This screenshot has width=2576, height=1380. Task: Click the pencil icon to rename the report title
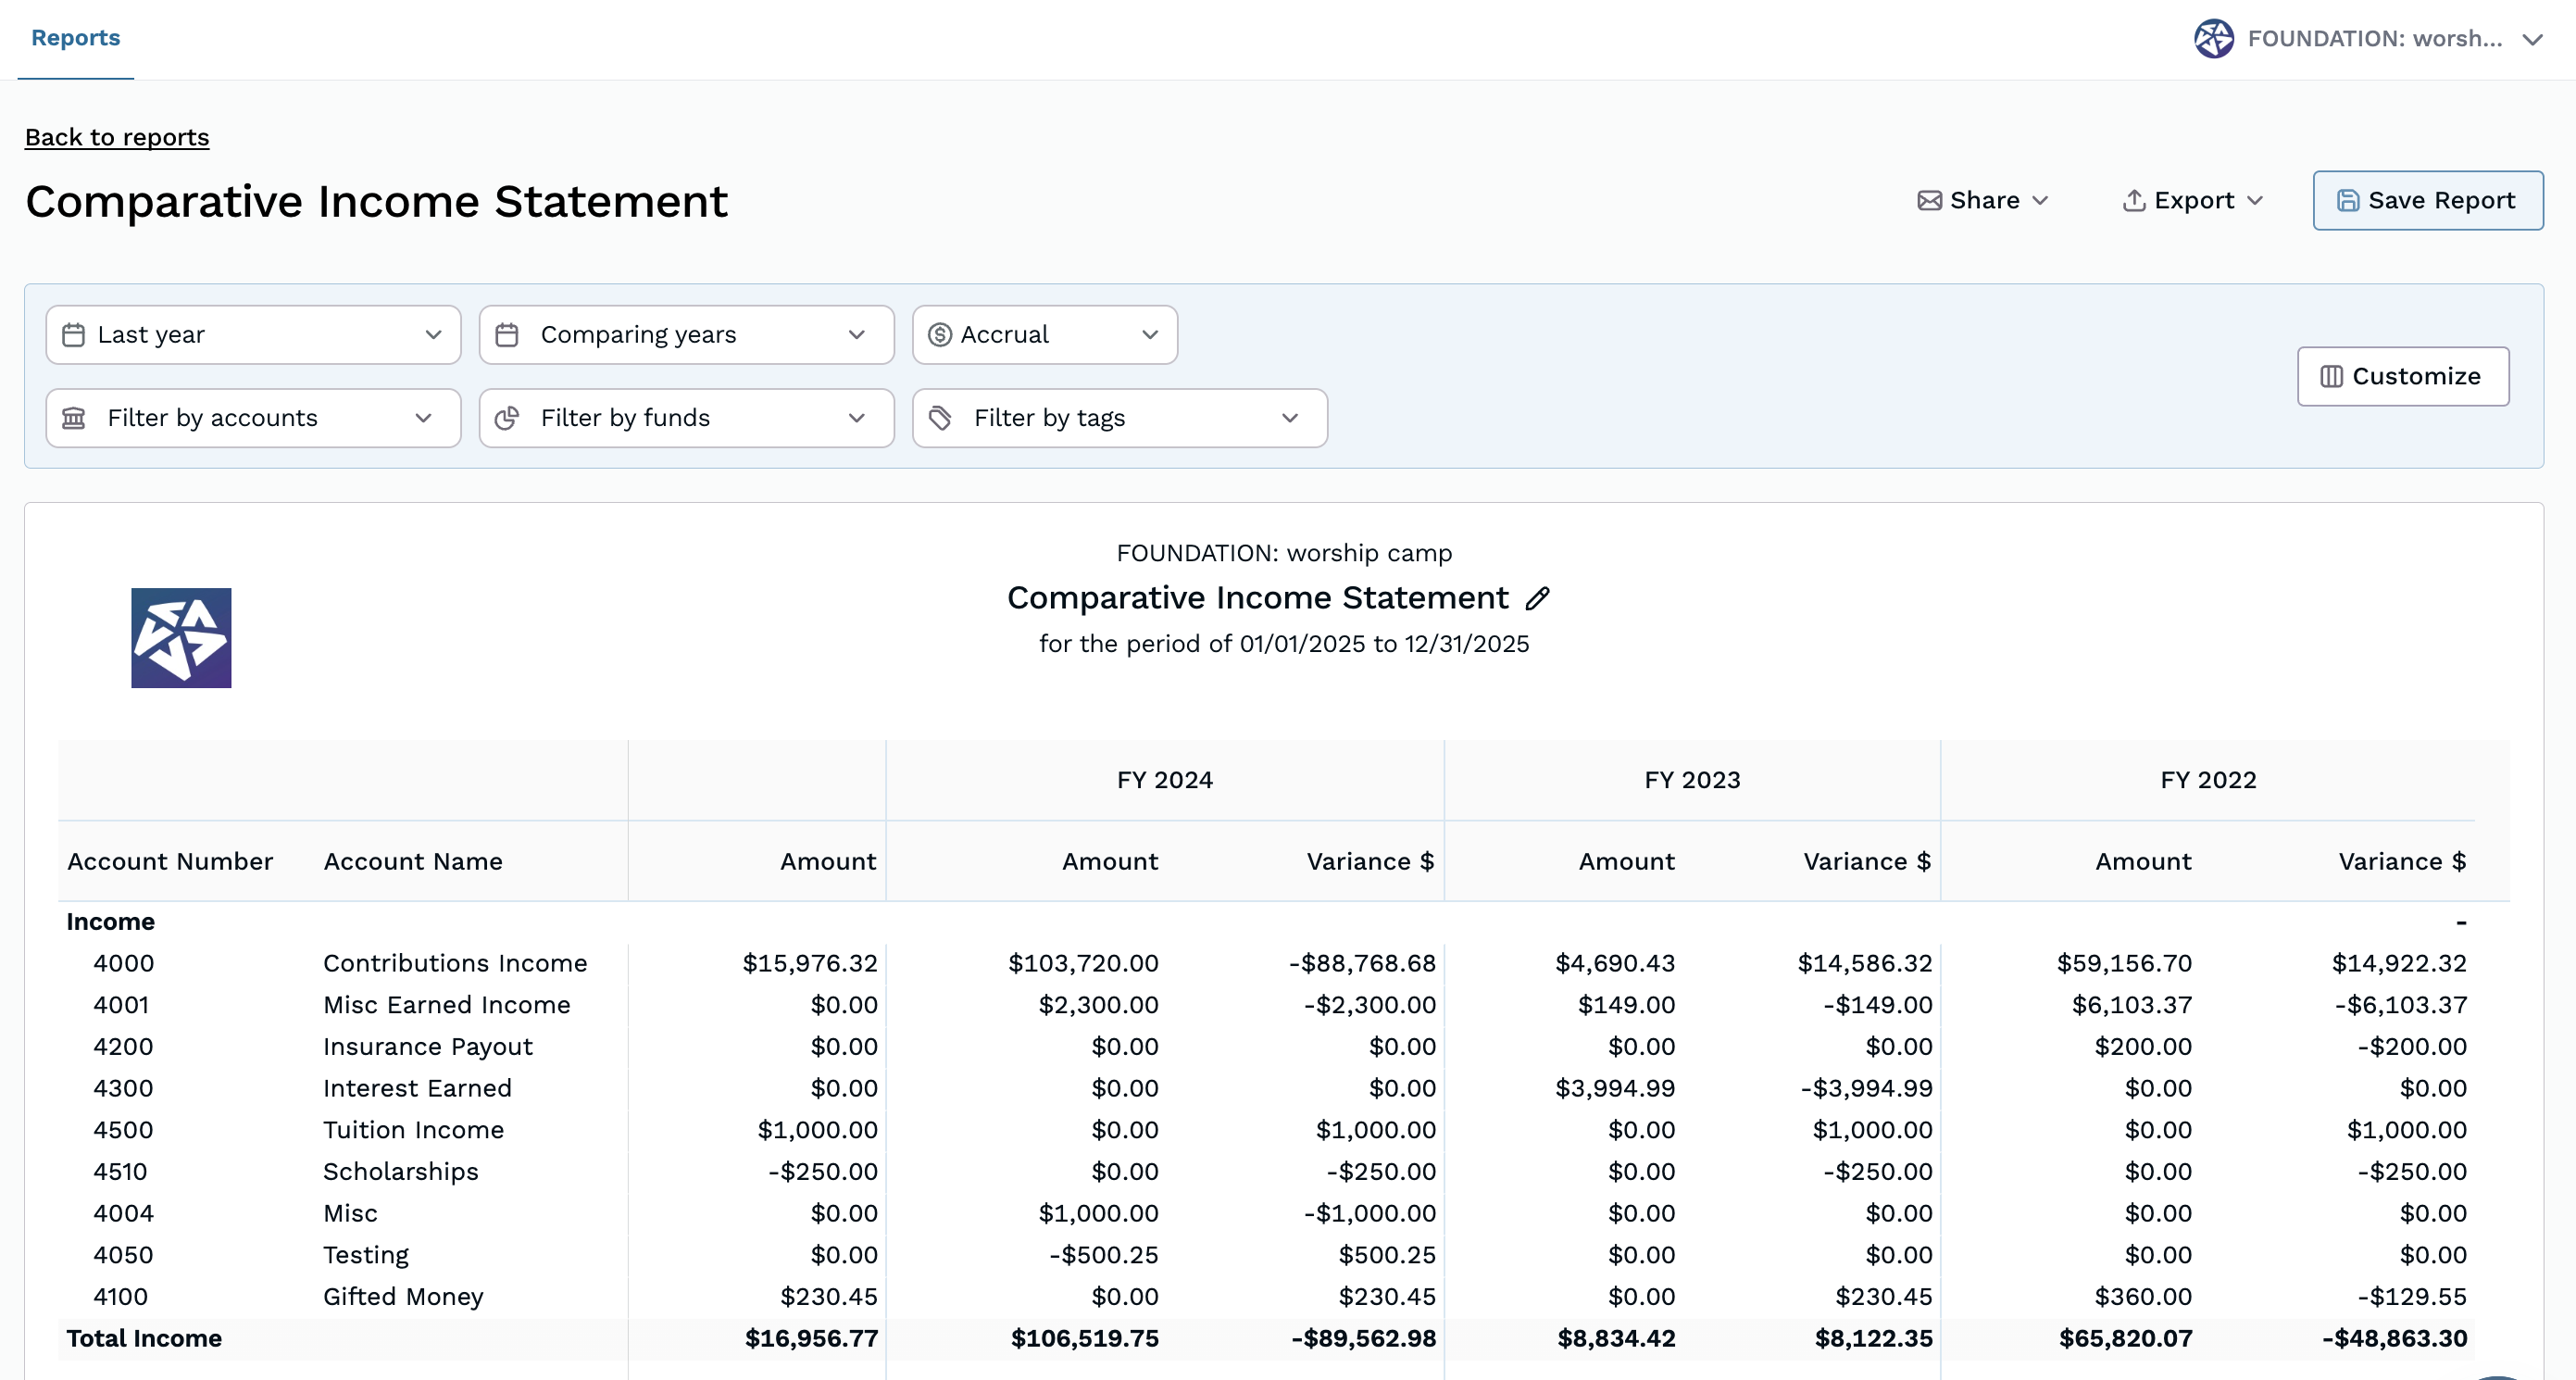(1538, 598)
